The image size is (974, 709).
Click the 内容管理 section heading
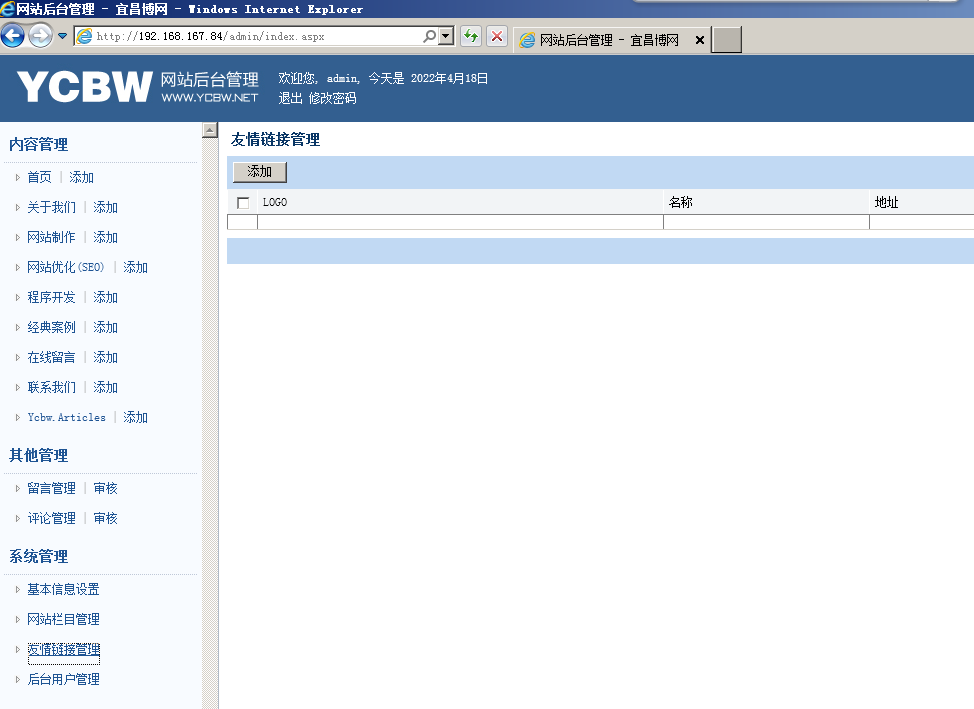(38, 143)
